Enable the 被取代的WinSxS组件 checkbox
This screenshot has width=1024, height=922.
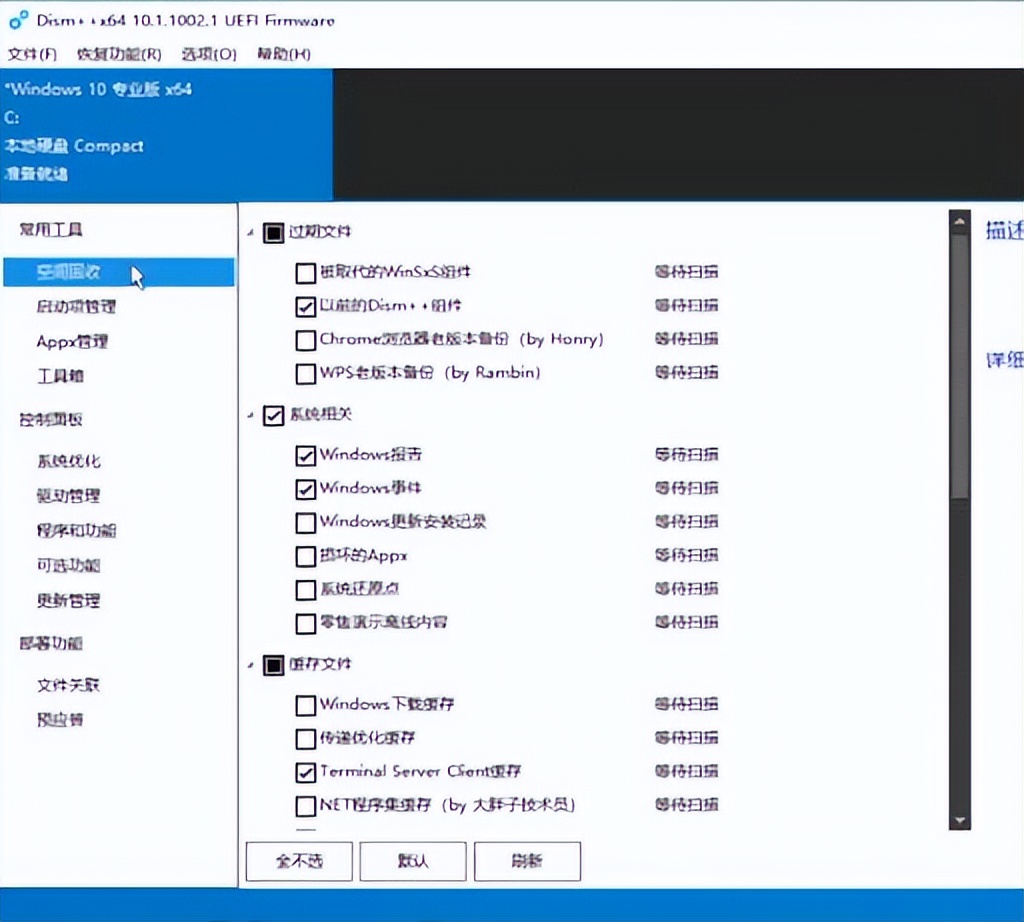(x=305, y=272)
